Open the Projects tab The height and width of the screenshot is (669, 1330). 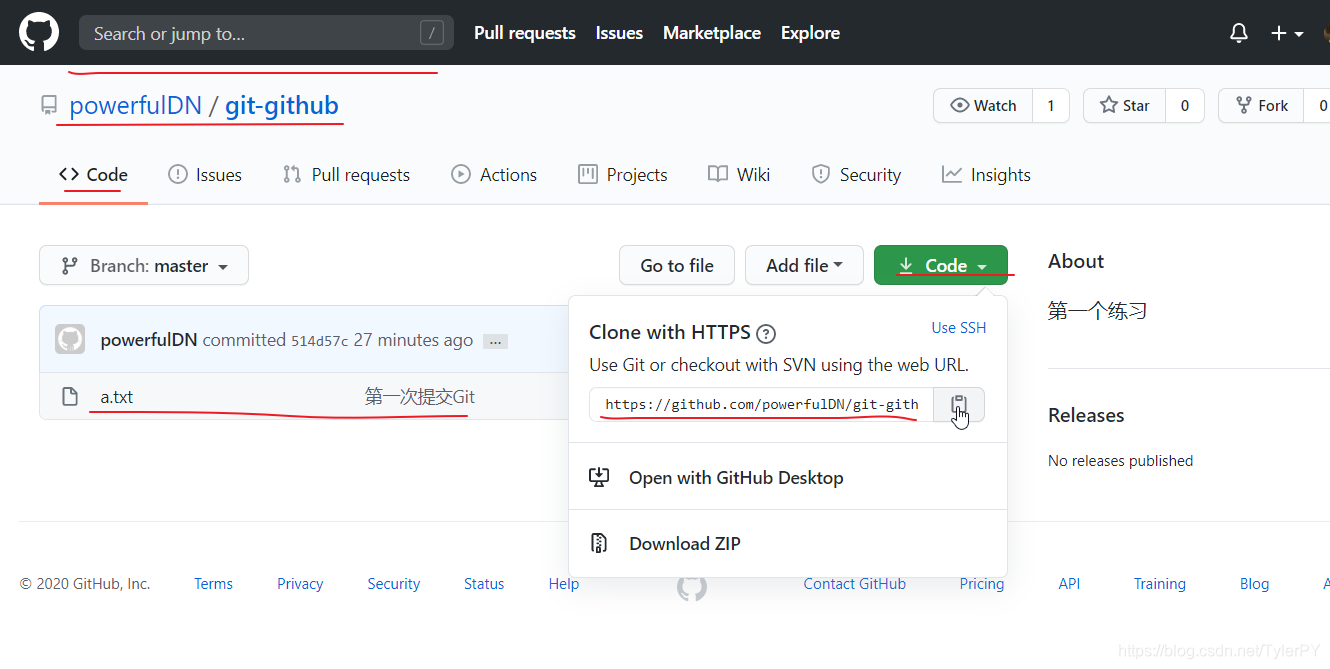click(x=623, y=174)
